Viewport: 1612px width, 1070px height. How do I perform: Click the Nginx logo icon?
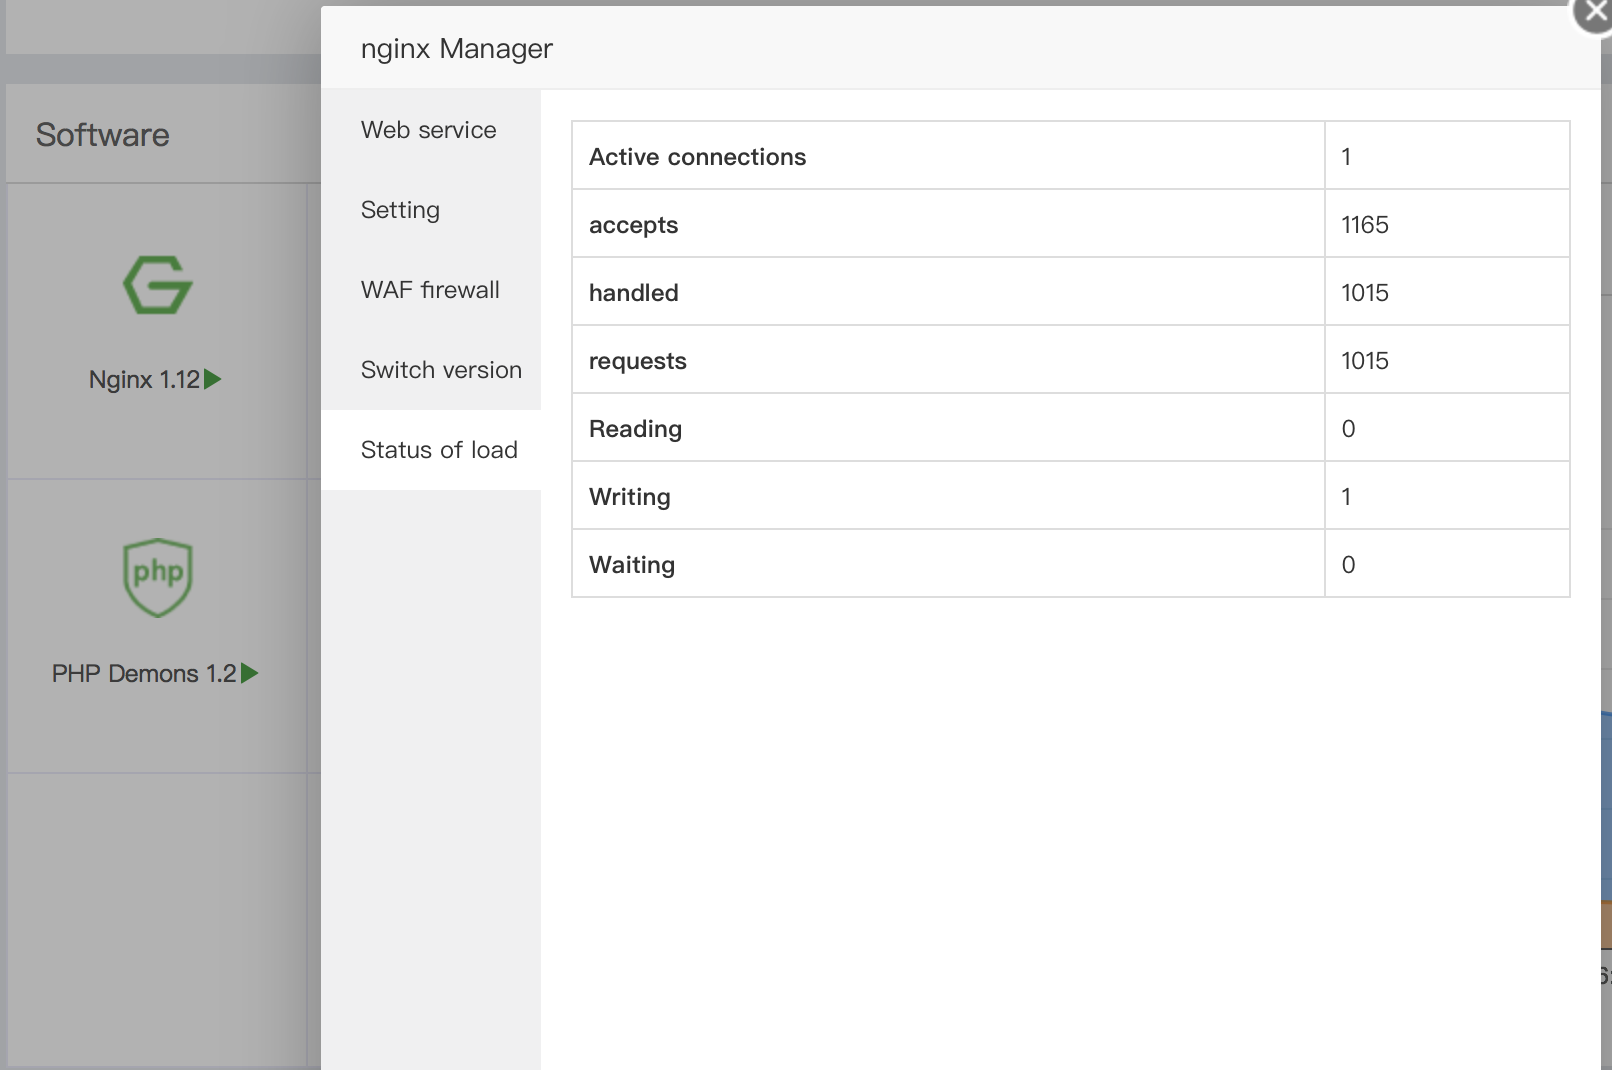(x=158, y=285)
